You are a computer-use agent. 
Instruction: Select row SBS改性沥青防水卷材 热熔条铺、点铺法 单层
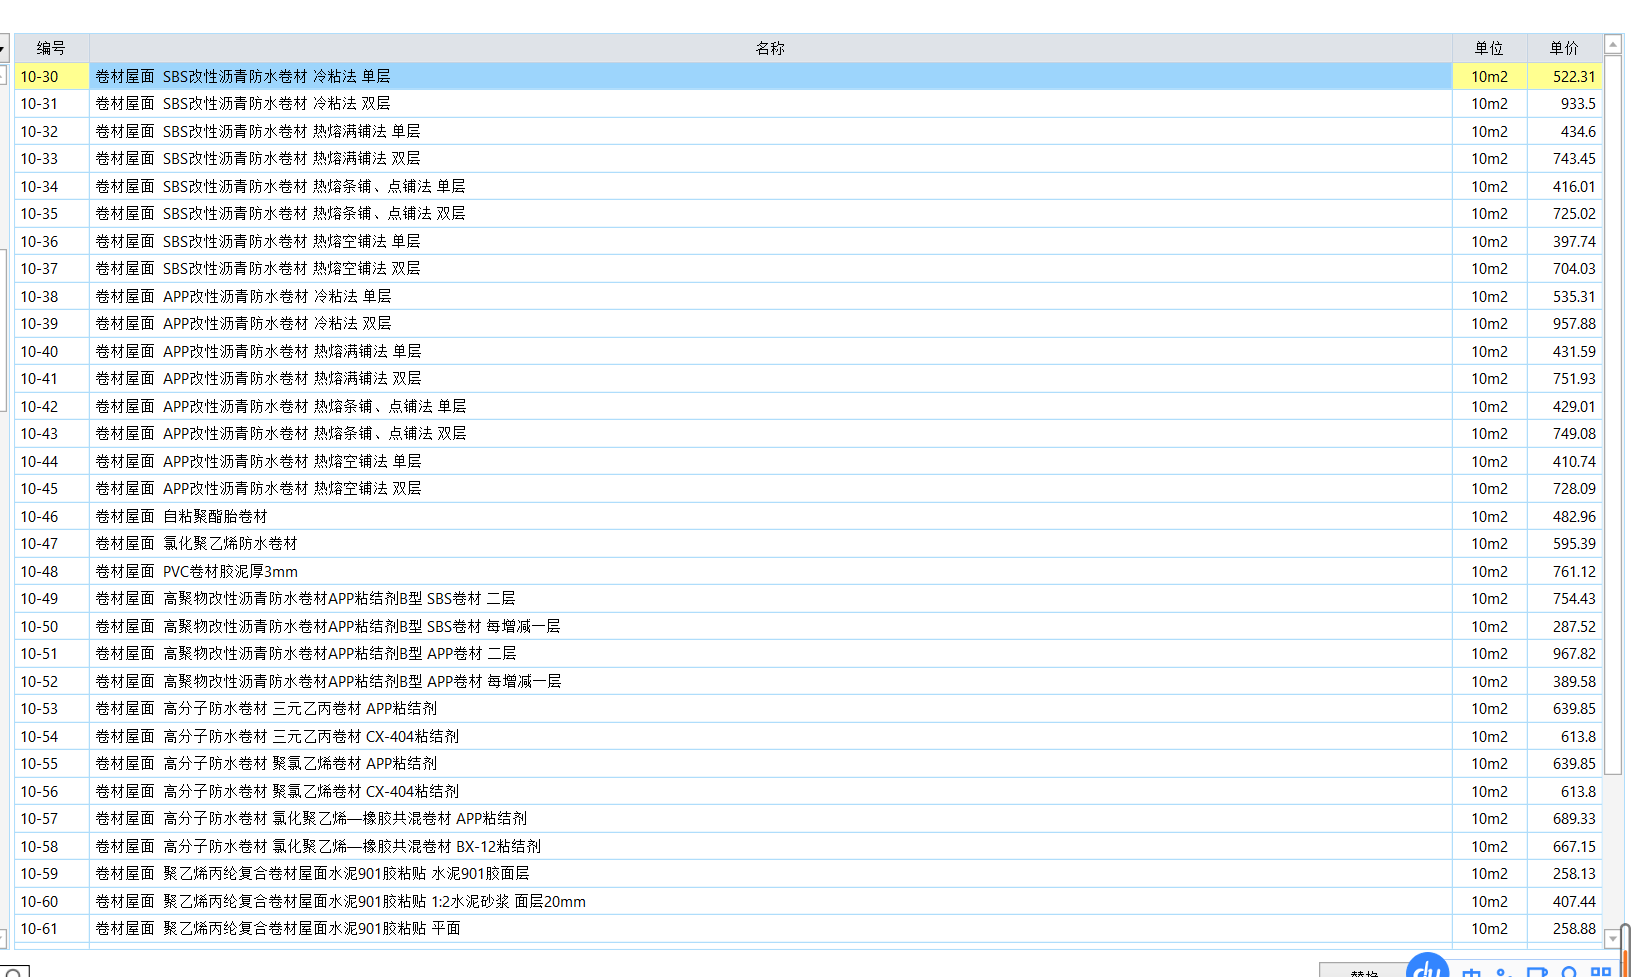coord(770,186)
